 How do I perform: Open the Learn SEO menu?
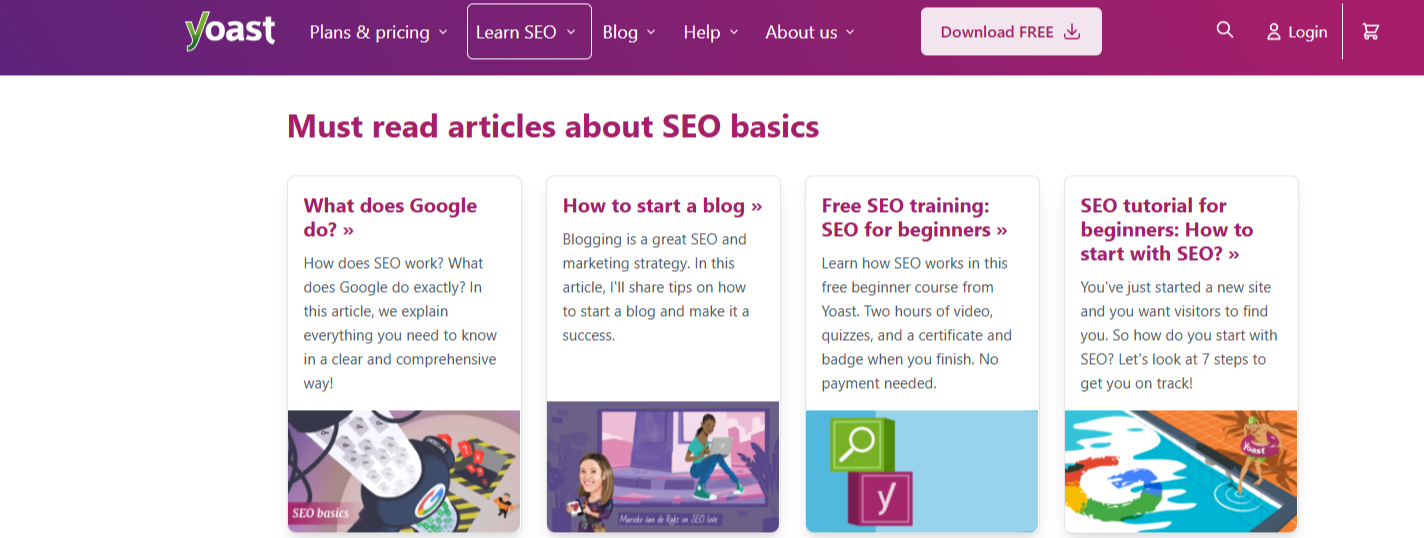[529, 31]
